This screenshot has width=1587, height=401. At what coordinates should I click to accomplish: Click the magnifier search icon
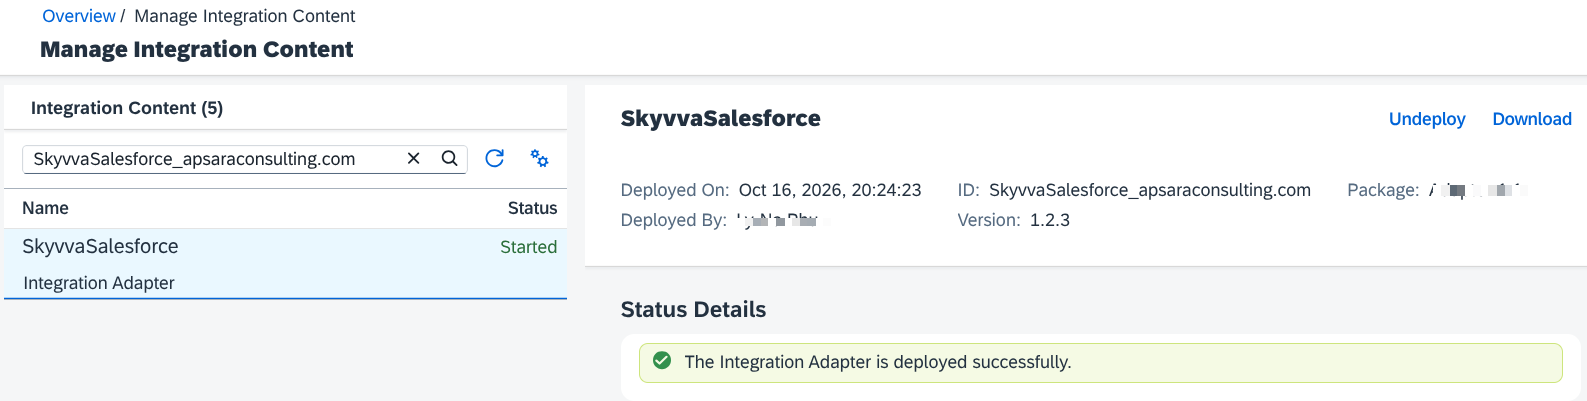[x=450, y=158]
